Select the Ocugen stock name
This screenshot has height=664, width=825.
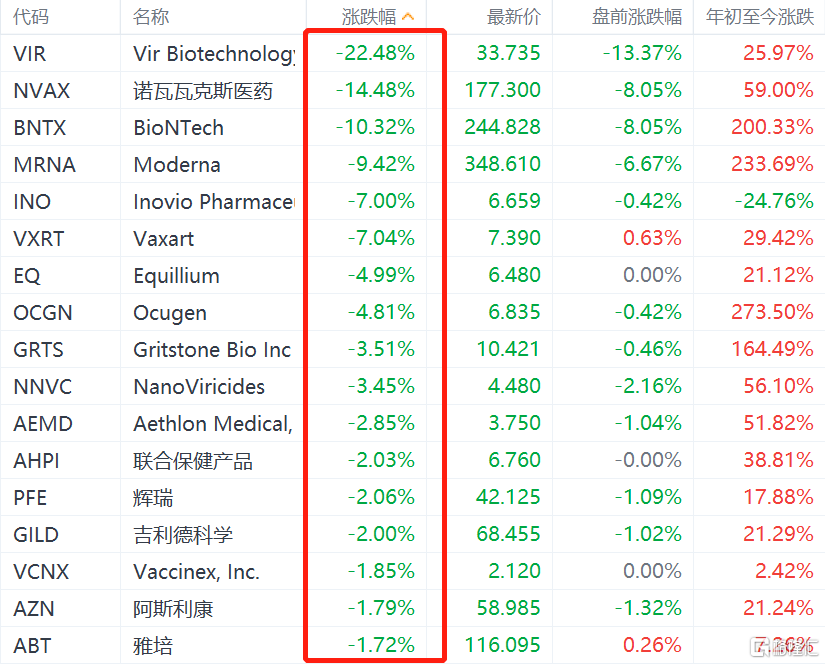[170, 313]
